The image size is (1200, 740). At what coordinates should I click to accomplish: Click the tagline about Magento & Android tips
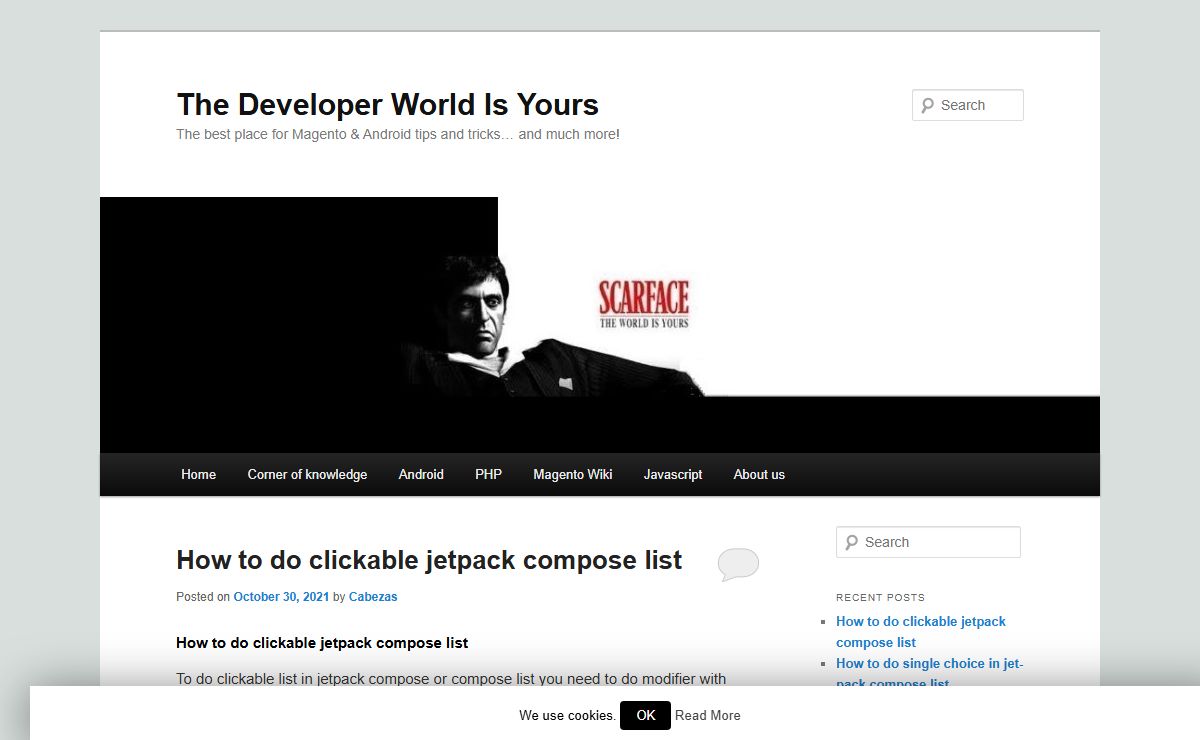pyautogui.click(x=398, y=133)
